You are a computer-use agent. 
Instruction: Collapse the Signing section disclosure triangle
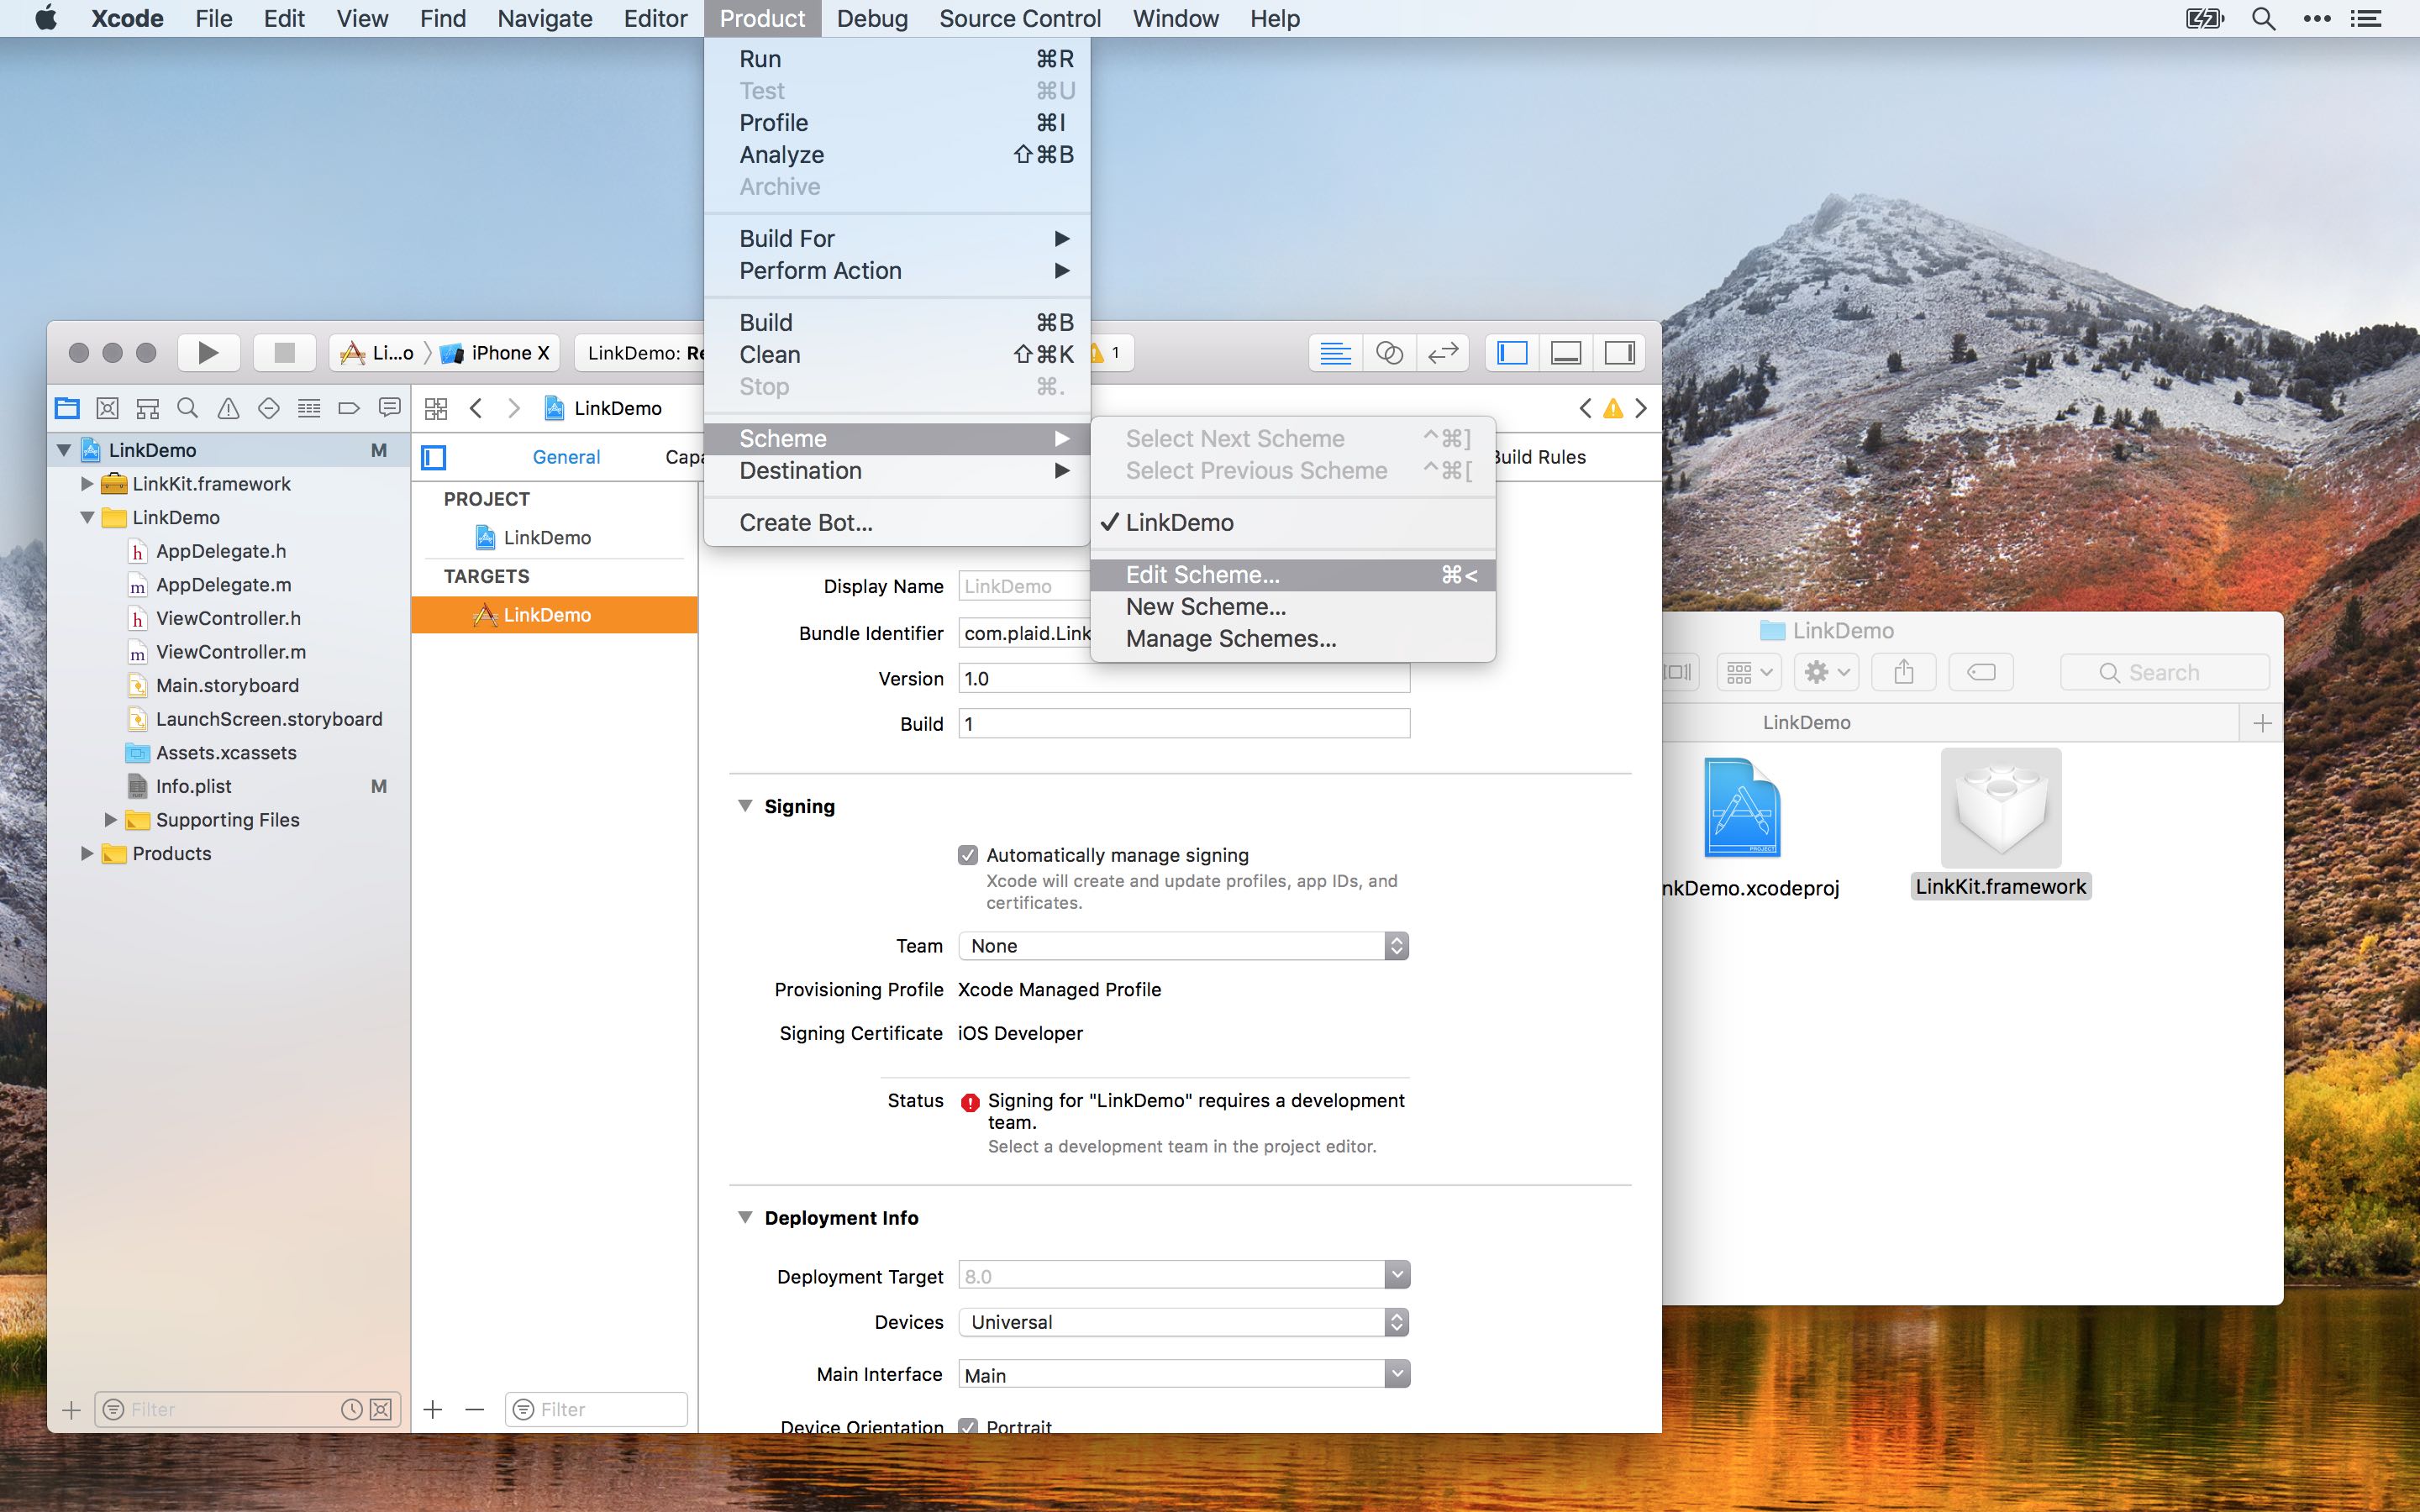745,805
